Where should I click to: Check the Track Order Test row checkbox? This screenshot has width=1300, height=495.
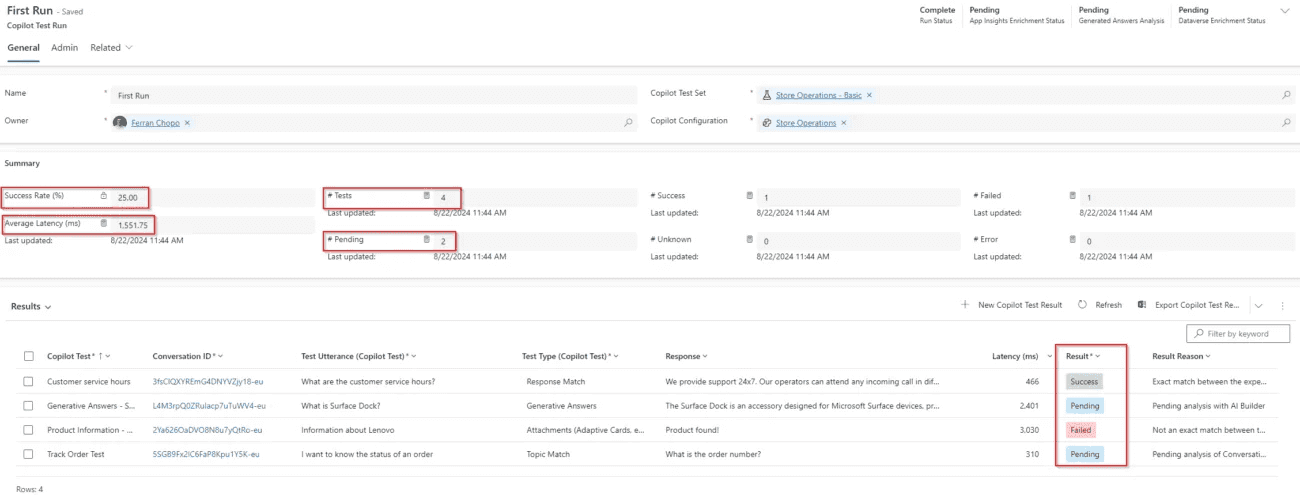point(28,454)
